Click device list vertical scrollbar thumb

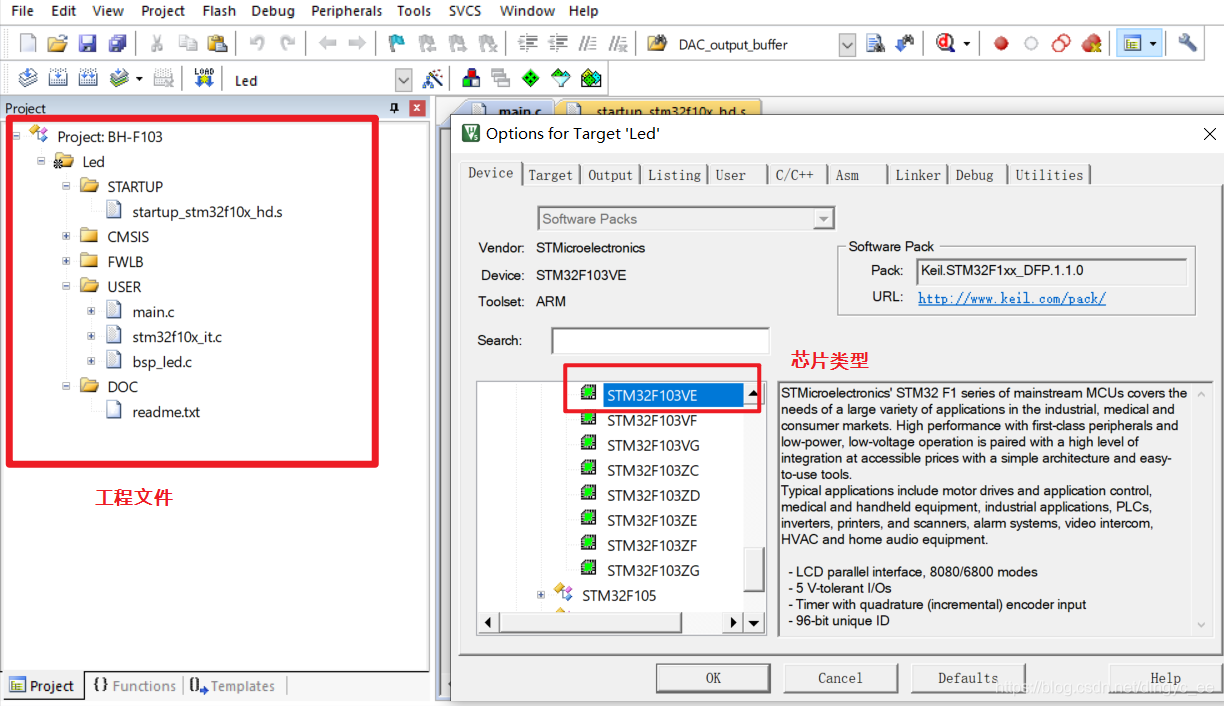pyautogui.click(x=755, y=568)
